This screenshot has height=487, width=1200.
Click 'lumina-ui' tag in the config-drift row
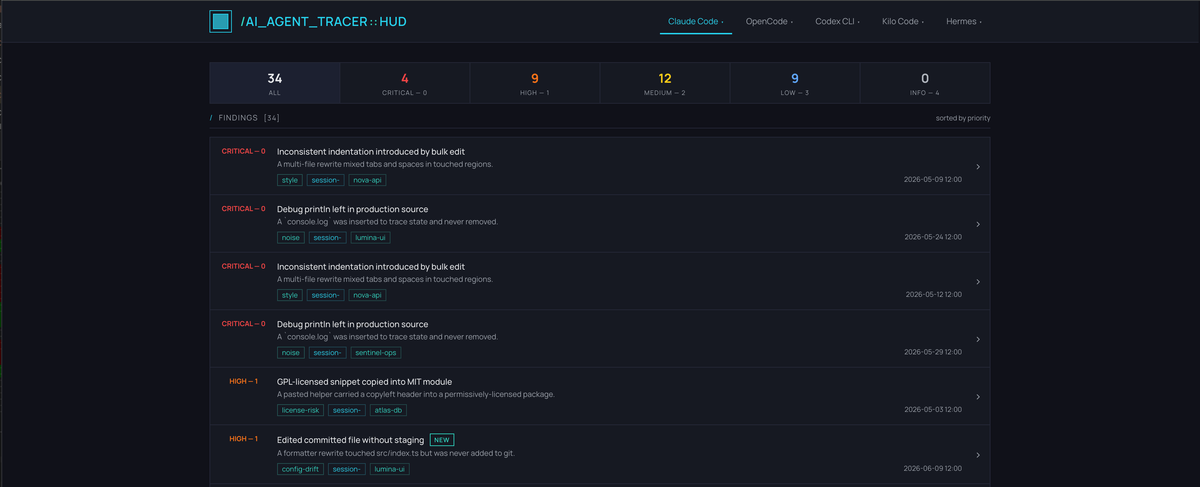(x=389, y=468)
